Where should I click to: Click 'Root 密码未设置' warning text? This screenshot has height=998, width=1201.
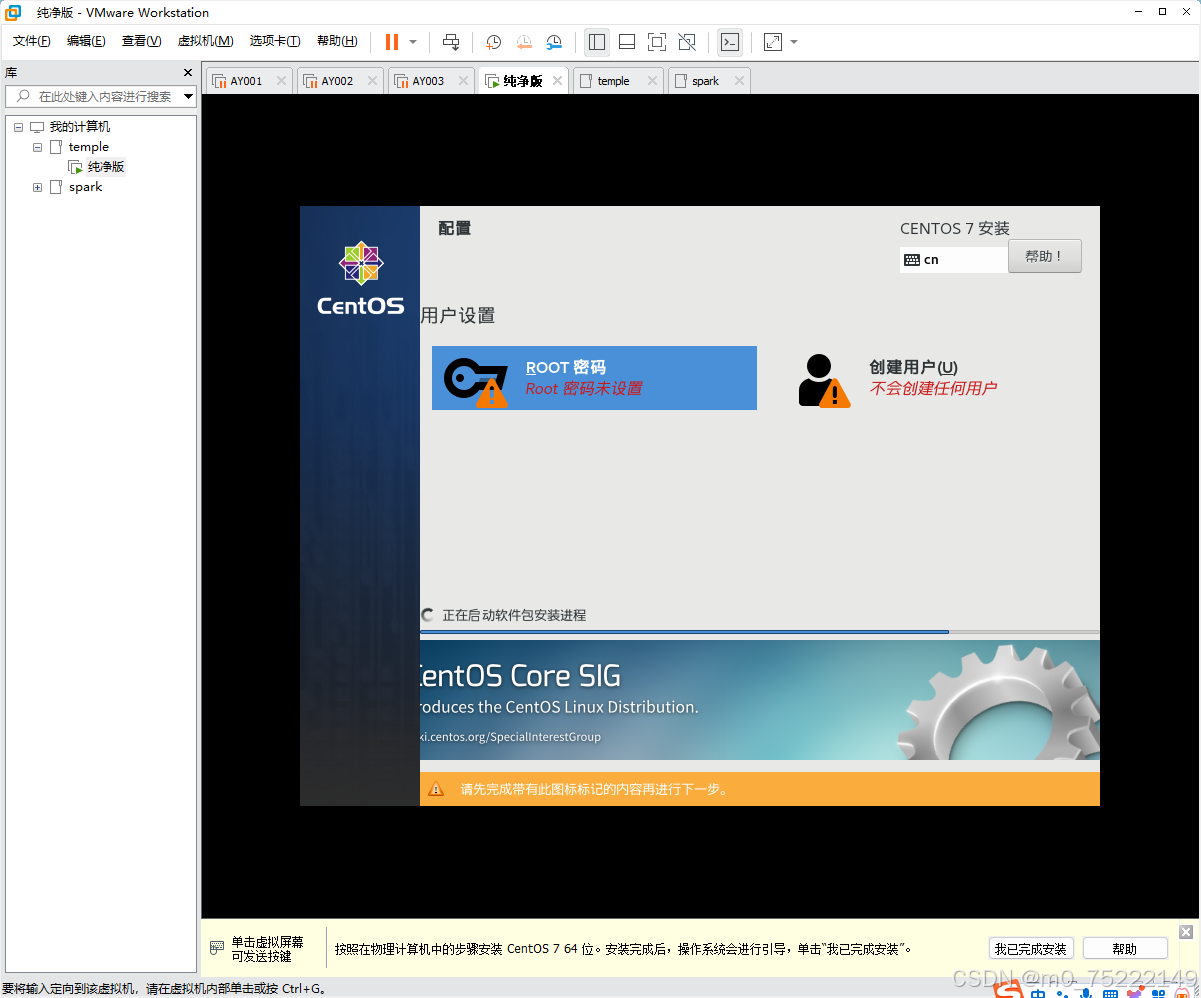click(x=584, y=389)
